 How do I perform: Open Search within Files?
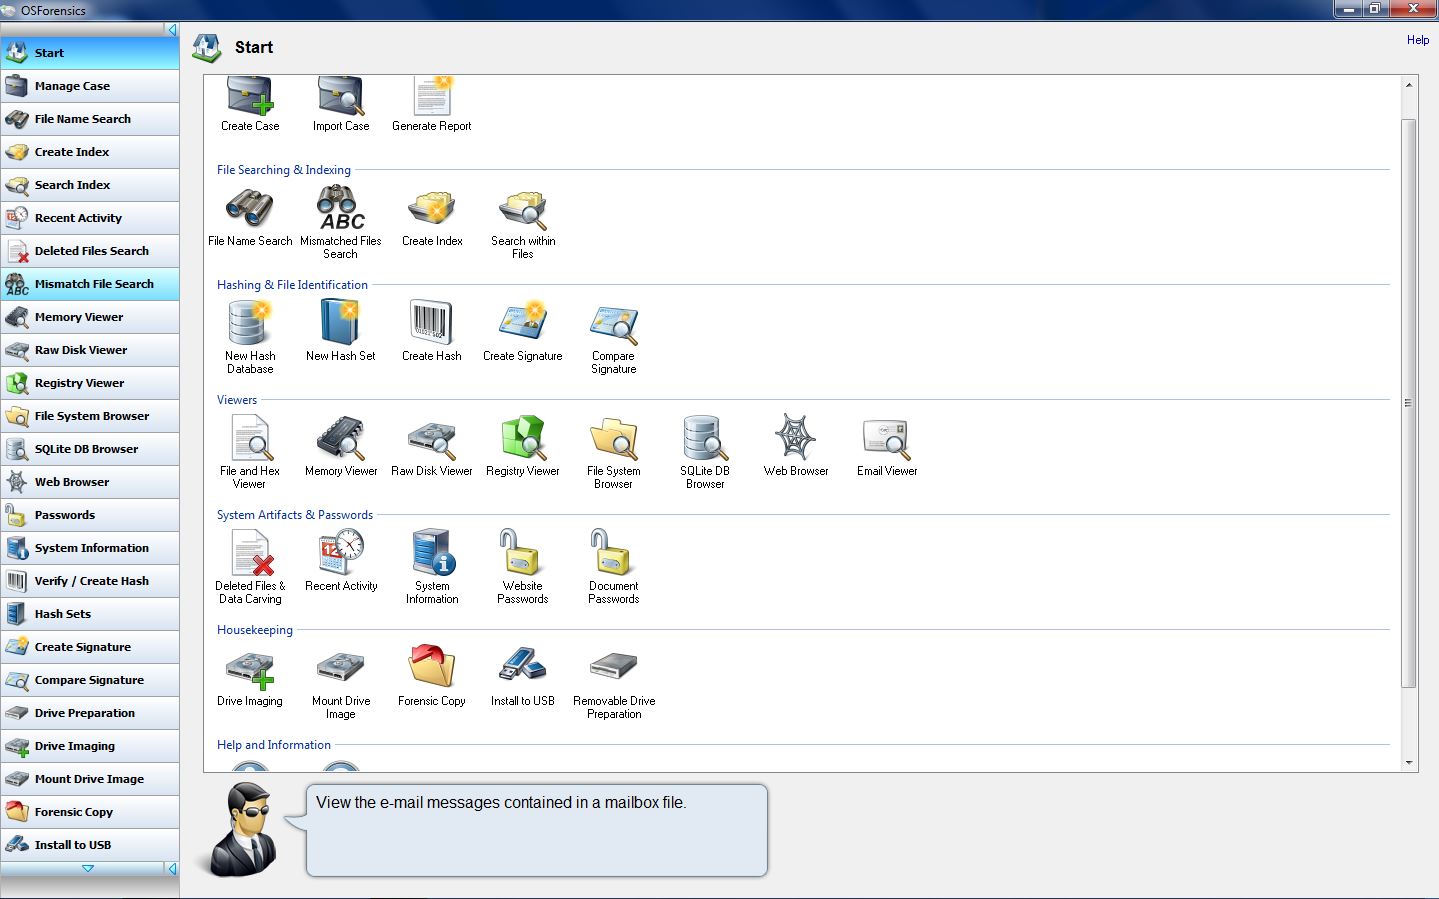tap(523, 209)
